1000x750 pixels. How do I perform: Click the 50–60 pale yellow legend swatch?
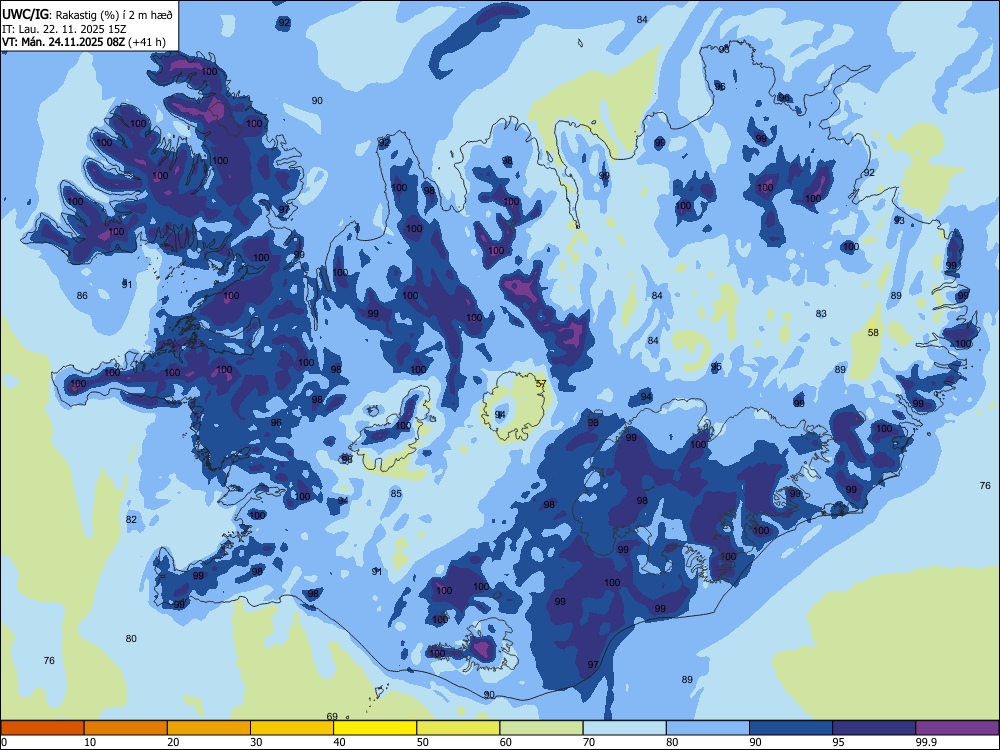459,728
